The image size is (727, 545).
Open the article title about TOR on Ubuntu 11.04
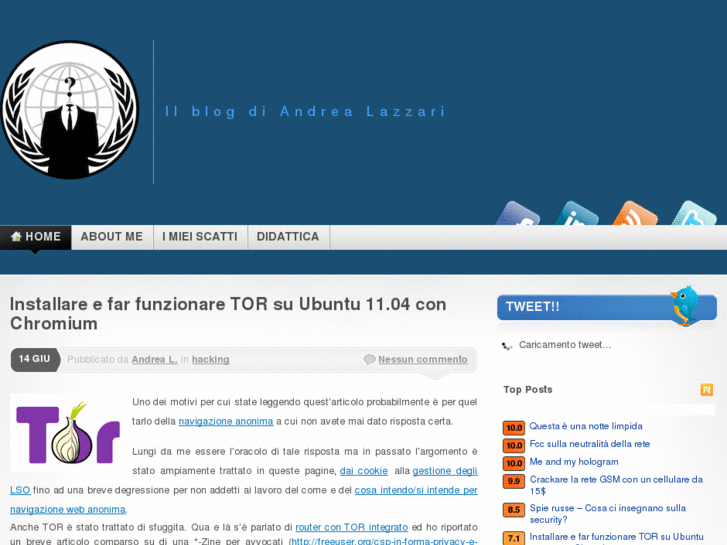[228, 314]
